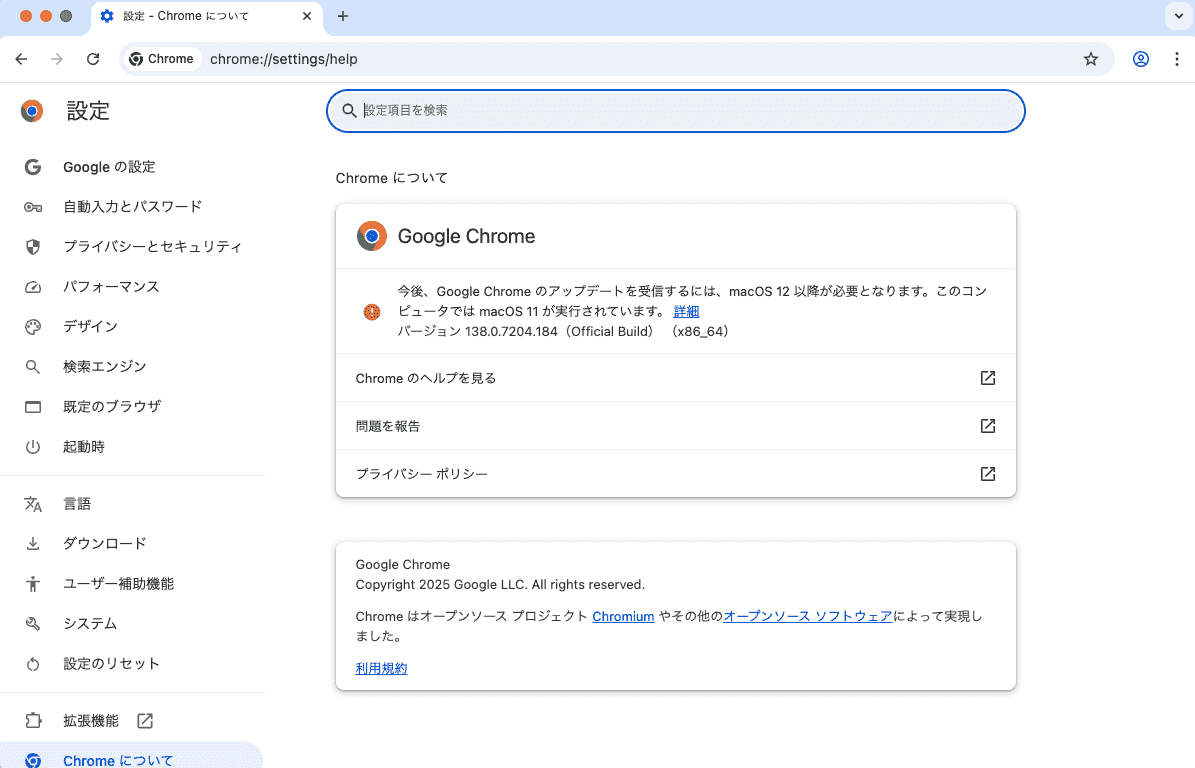Image resolution: width=1195 pixels, height=768 pixels.
Task: Click the Google Chrome logo in the about card
Action: point(372,236)
